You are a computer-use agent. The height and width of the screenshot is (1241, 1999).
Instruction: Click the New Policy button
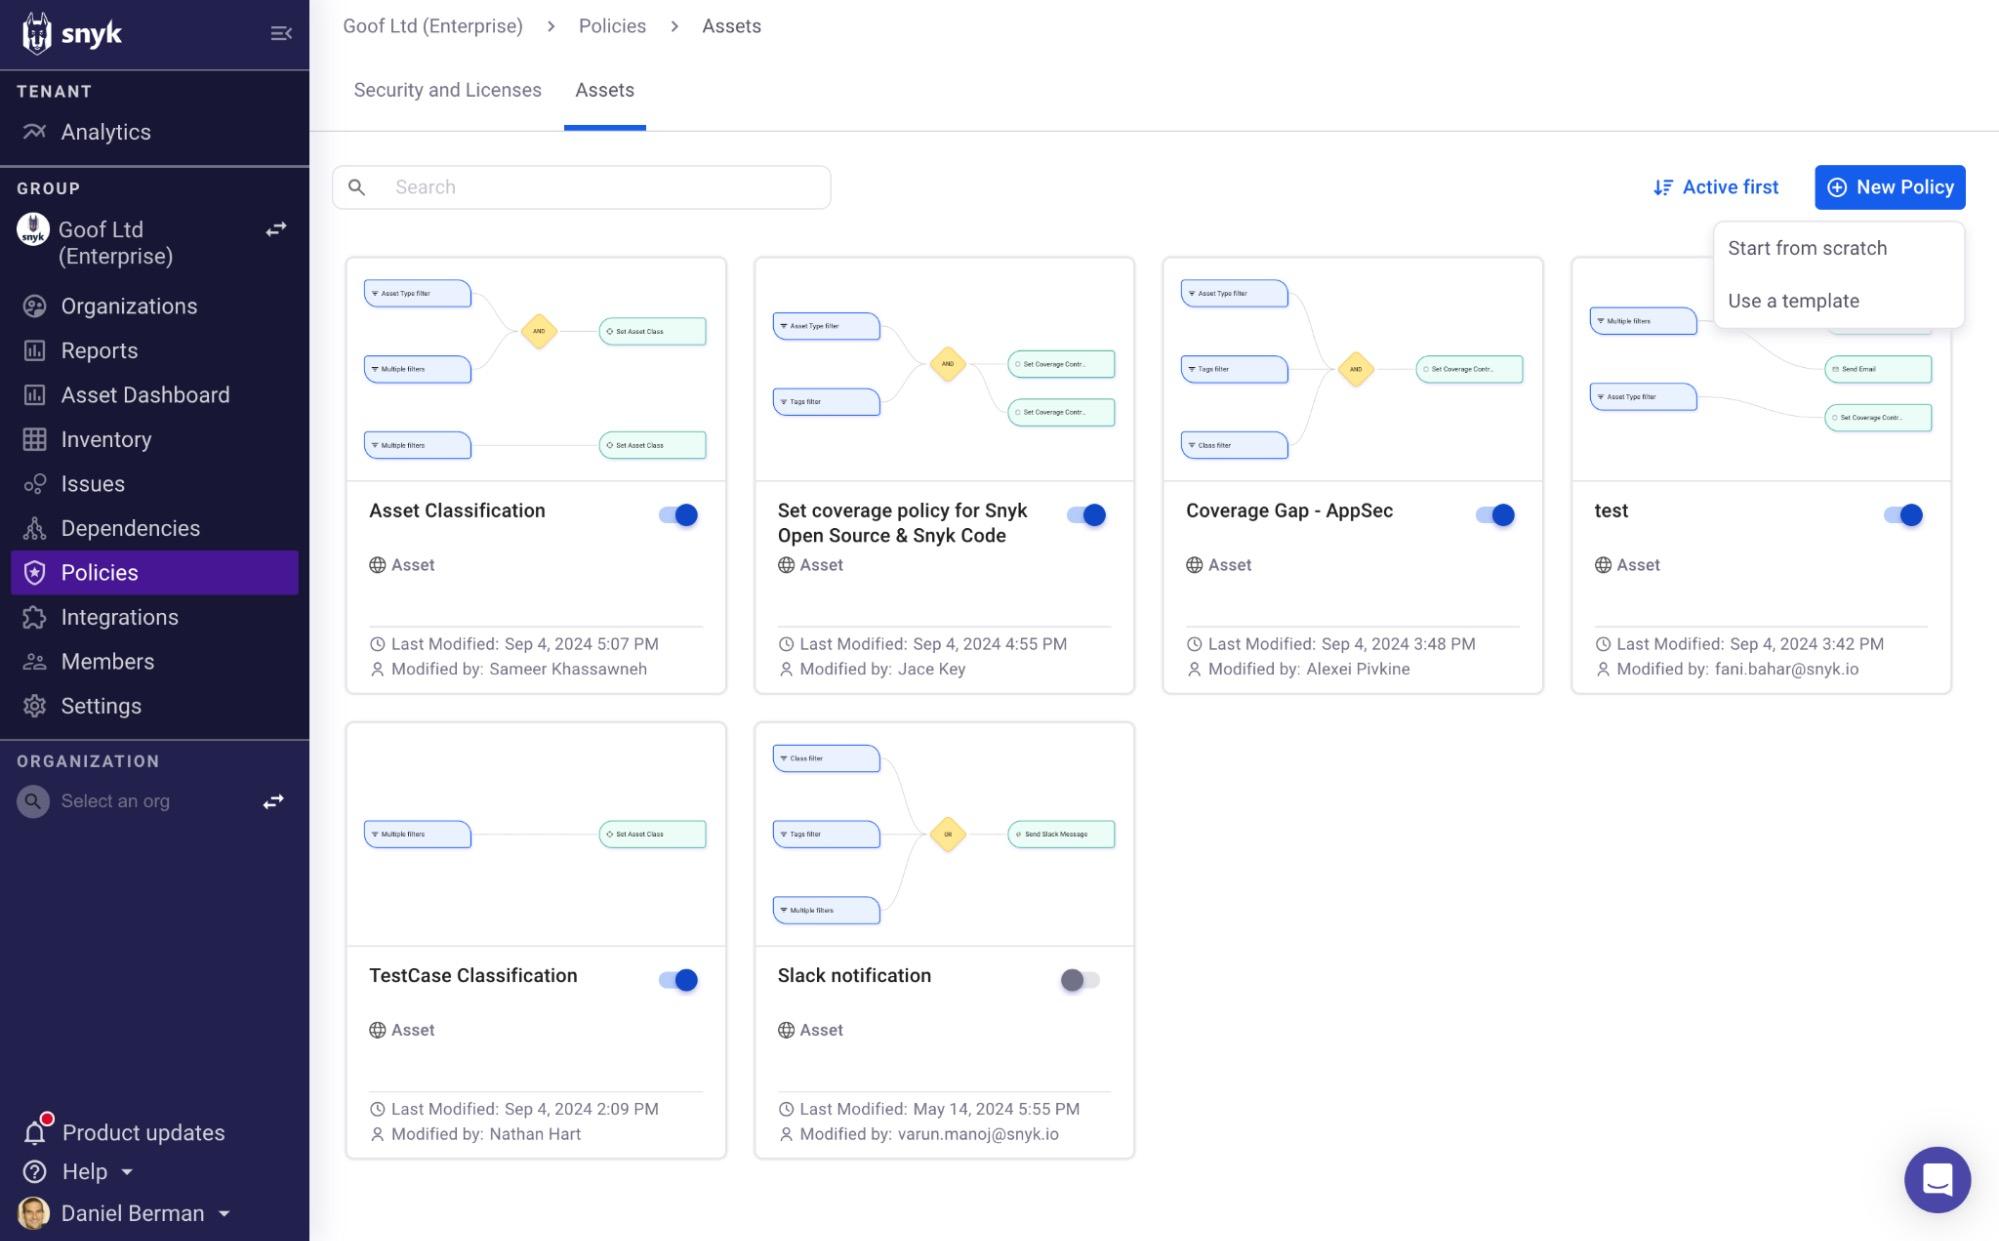[x=1890, y=187]
